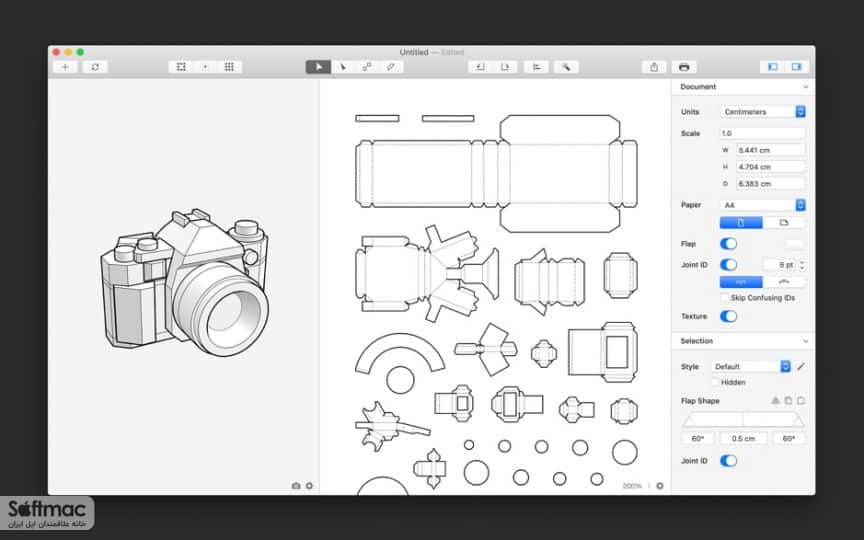
Task: Click the Joint ID font size stepper
Action: tap(802, 265)
